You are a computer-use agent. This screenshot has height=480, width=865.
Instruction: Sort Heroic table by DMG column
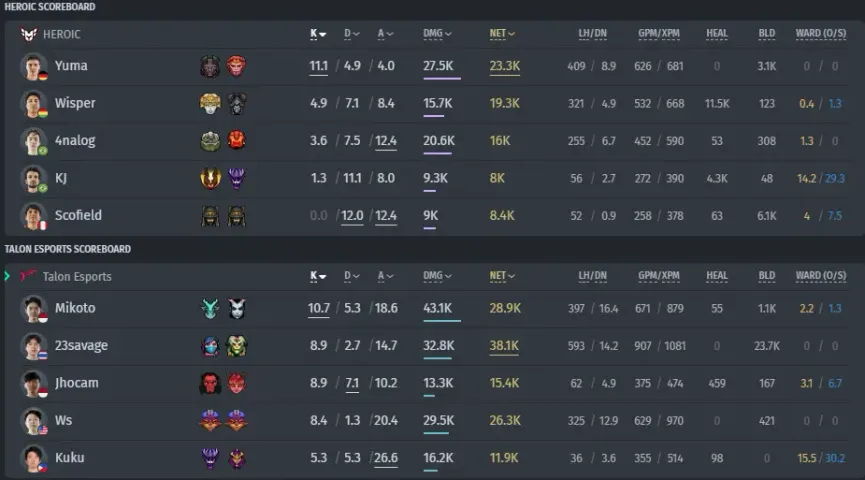[437, 34]
